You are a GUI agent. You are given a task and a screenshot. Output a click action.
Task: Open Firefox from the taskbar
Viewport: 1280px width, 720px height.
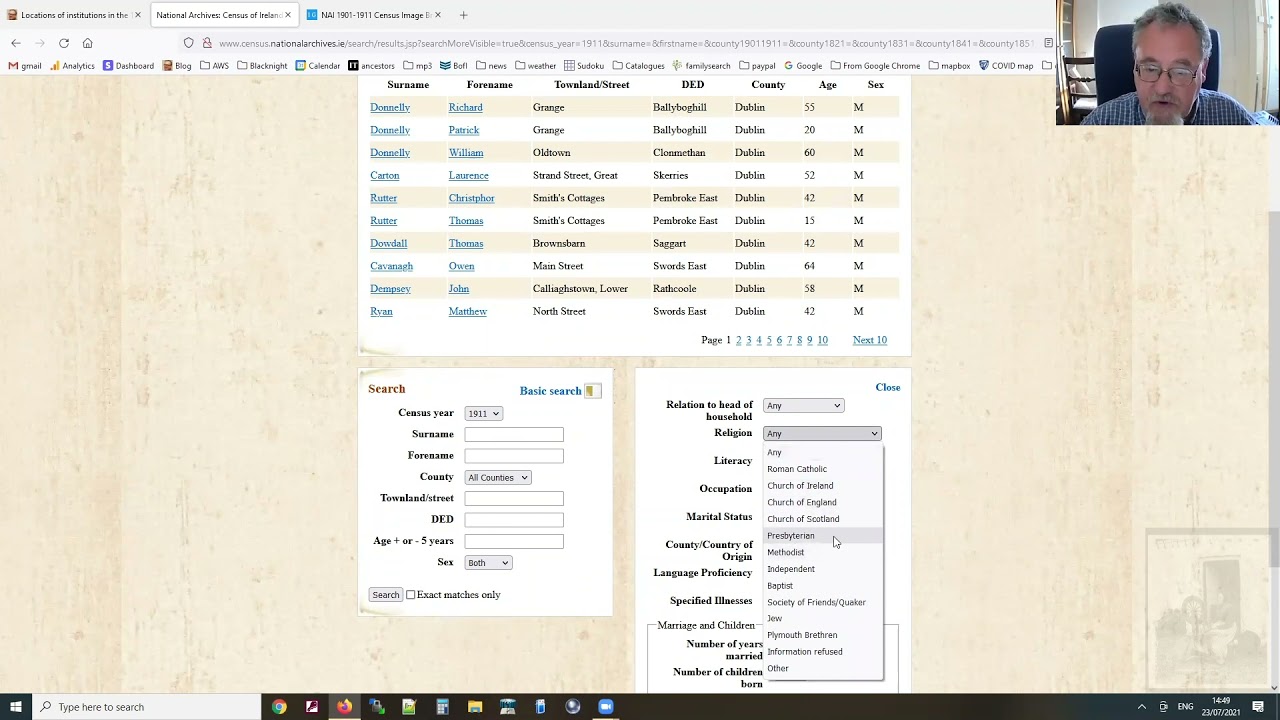pyautogui.click(x=344, y=707)
